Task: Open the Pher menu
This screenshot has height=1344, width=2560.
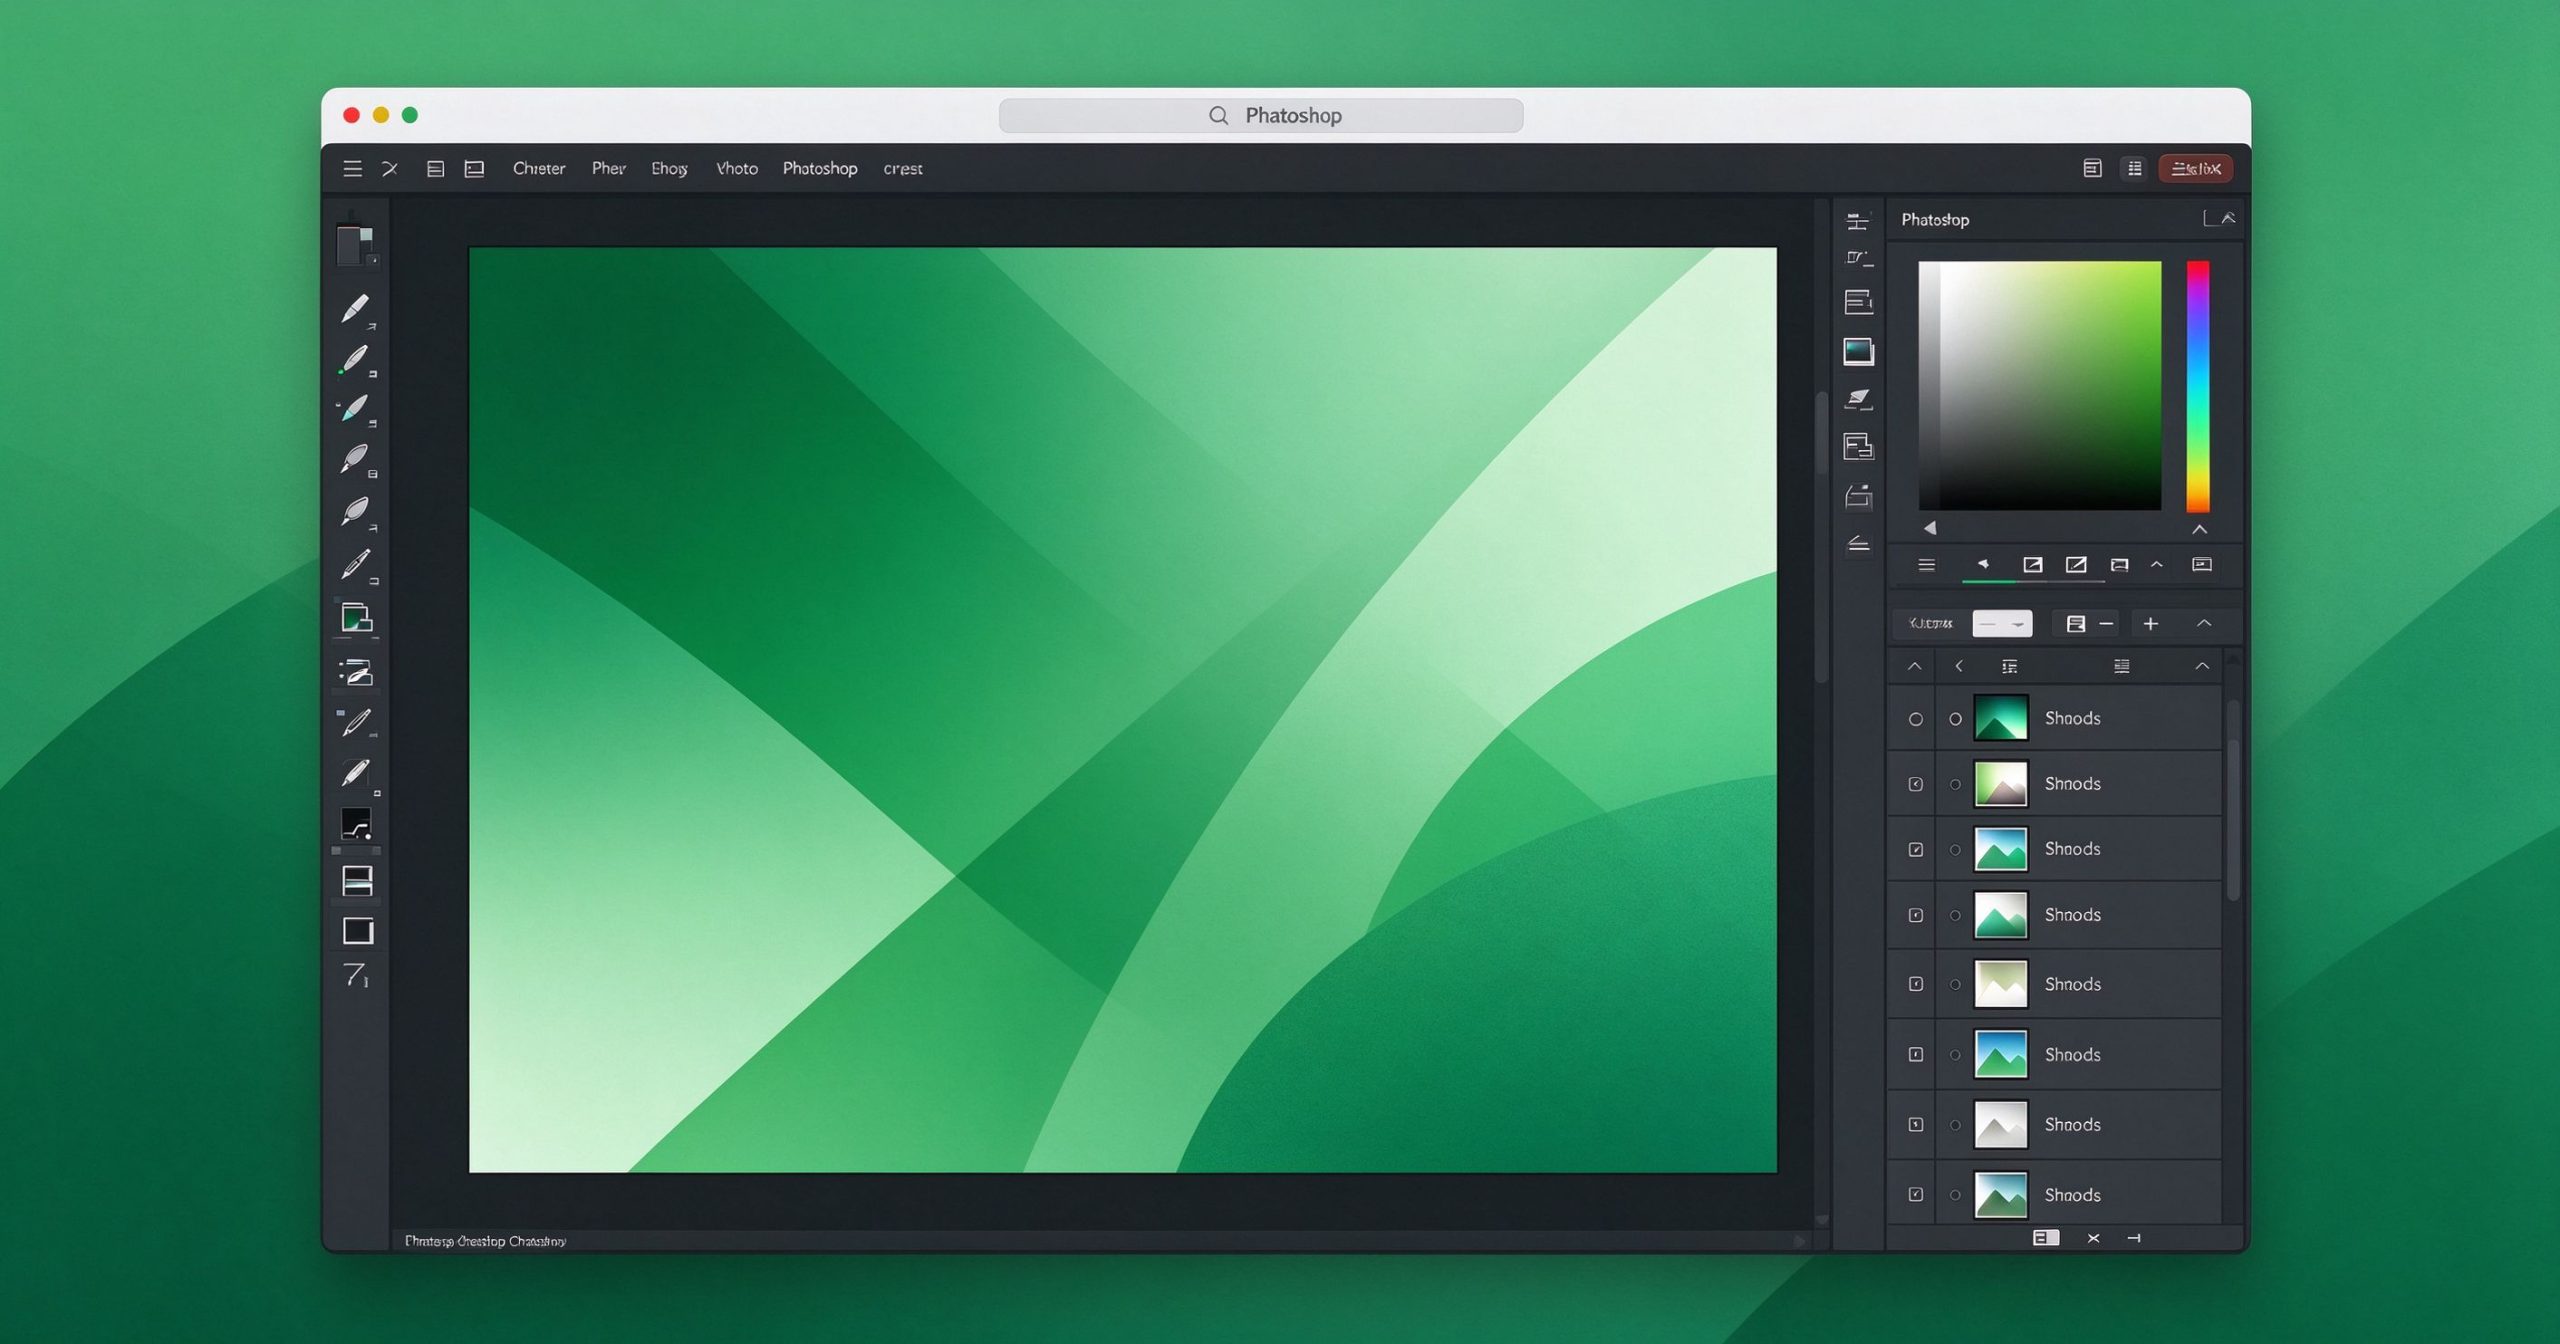Action: pos(608,169)
